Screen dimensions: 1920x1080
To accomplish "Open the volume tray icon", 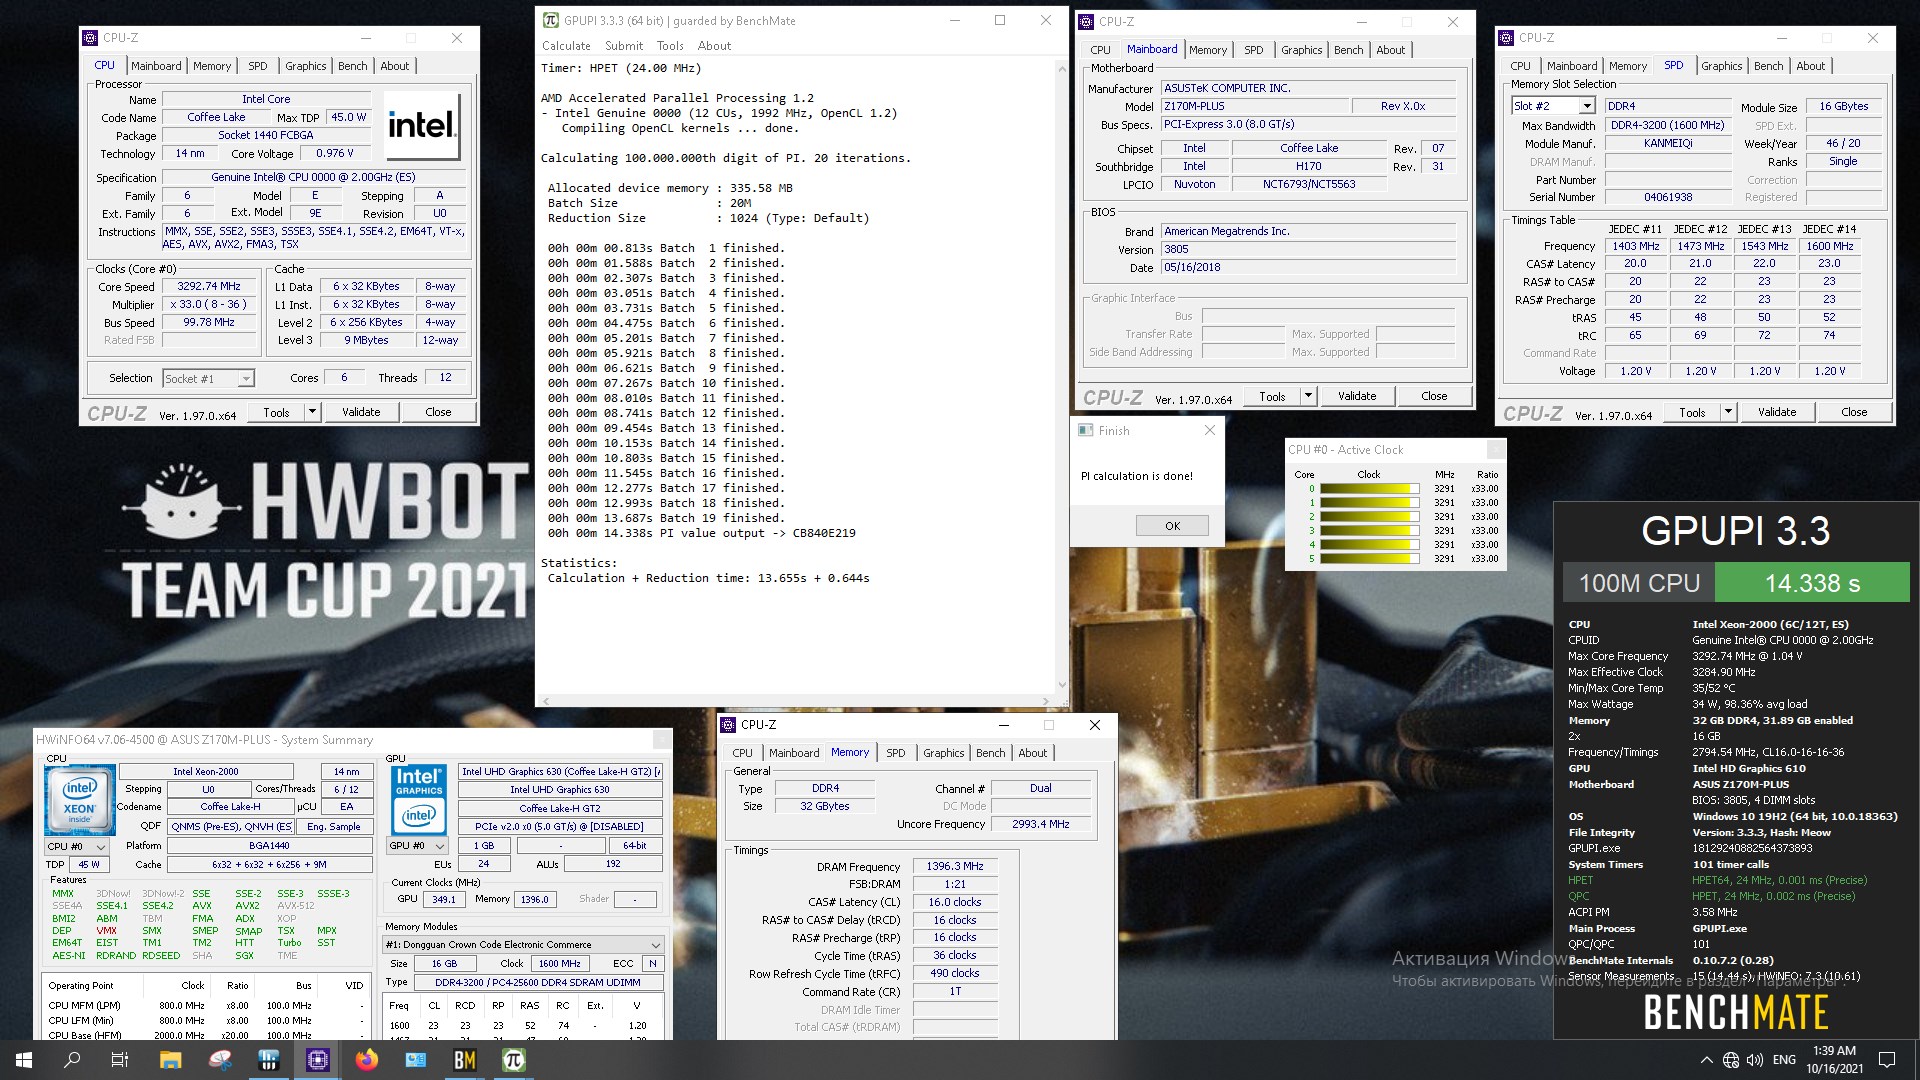I will (1755, 1060).
